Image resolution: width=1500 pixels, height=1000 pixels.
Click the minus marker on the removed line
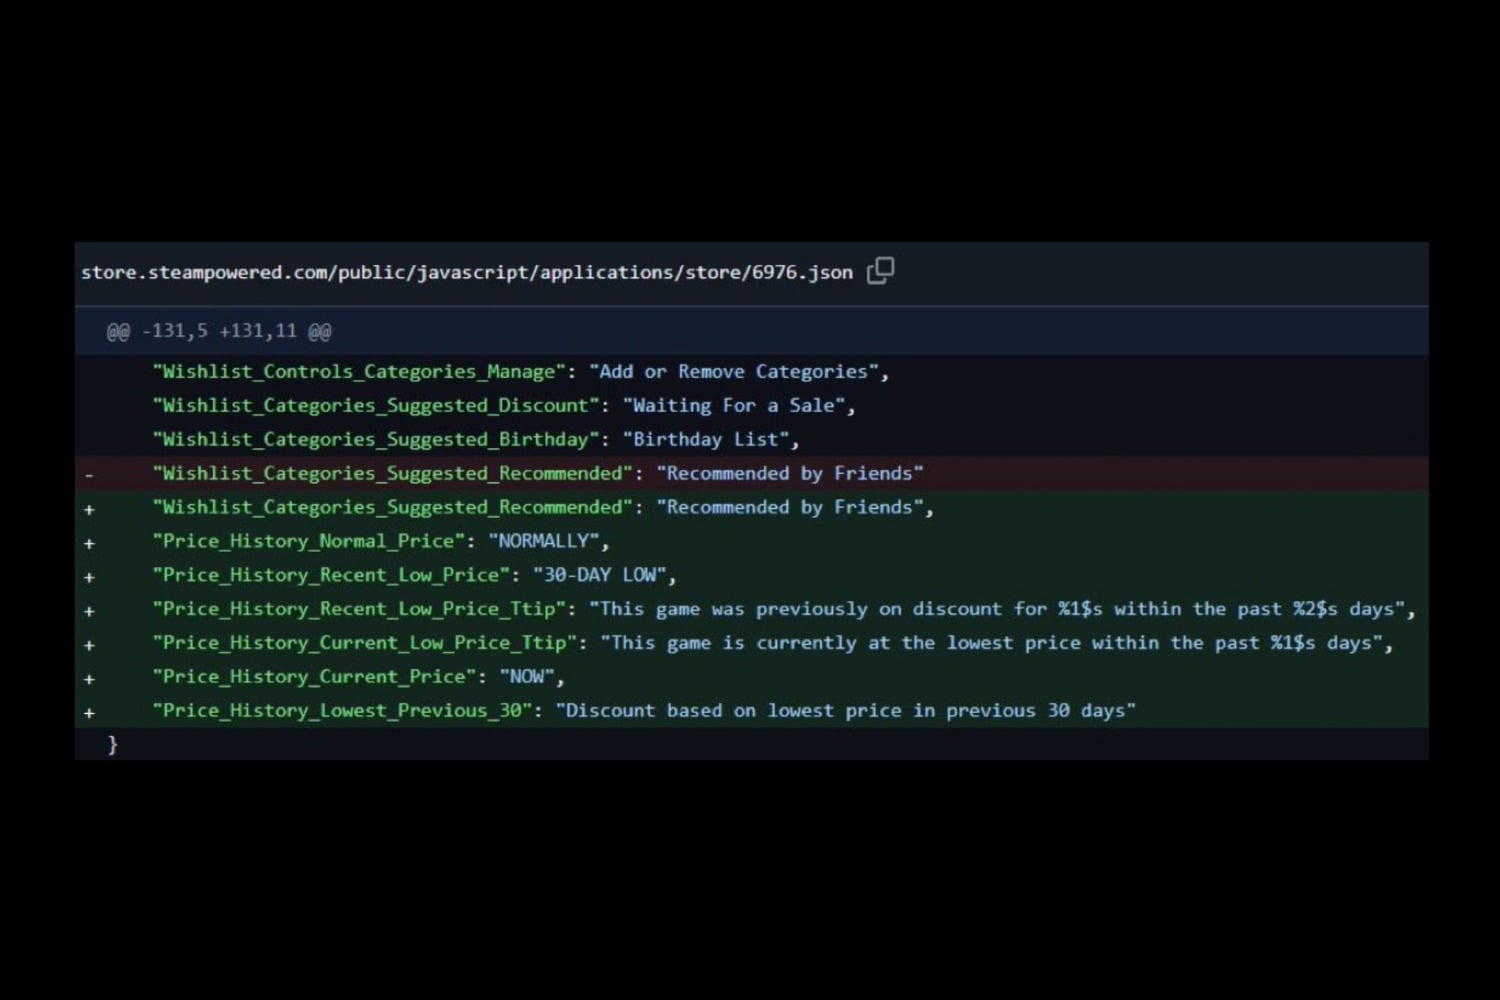89,475
